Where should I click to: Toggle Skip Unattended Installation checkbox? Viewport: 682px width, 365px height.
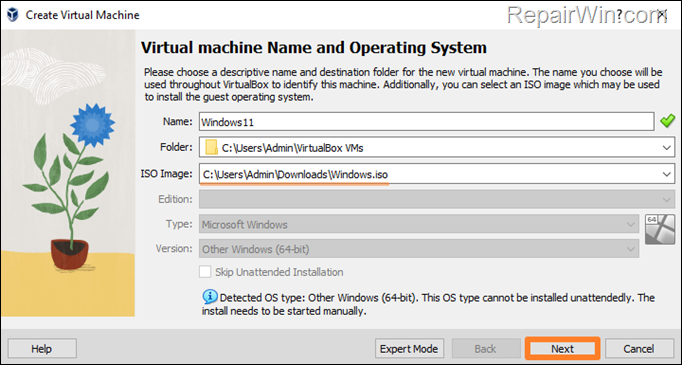tap(205, 272)
